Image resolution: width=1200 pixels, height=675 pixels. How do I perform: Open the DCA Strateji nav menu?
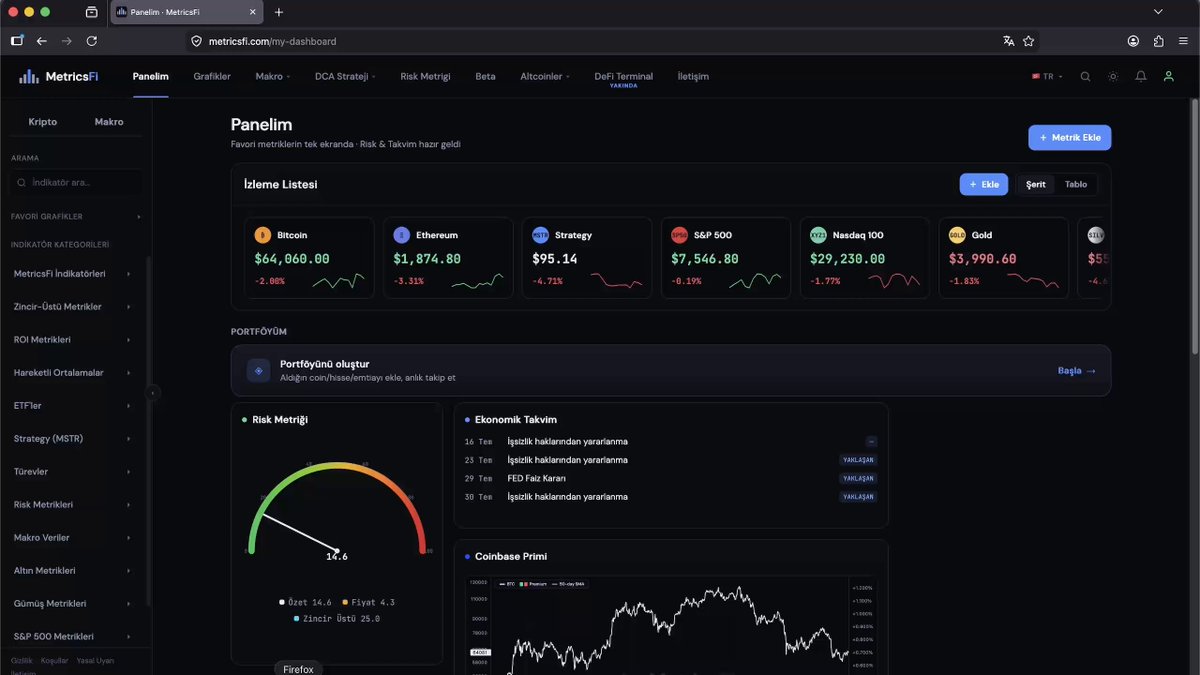click(345, 76)
